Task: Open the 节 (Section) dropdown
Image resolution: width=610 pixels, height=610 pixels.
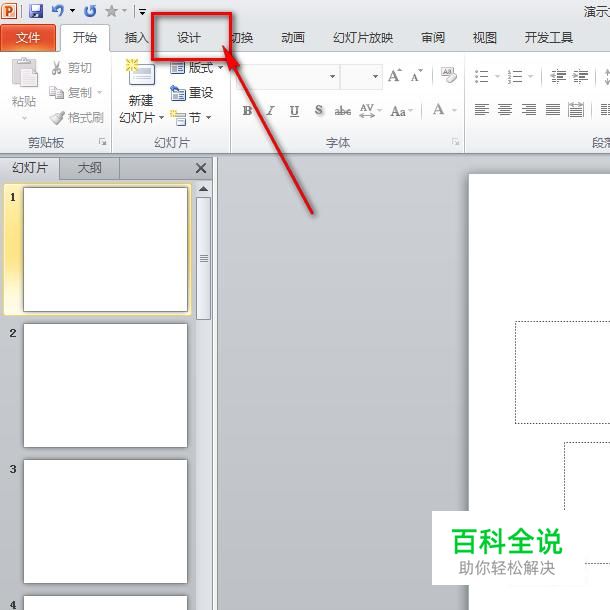Action: point(191,117)
